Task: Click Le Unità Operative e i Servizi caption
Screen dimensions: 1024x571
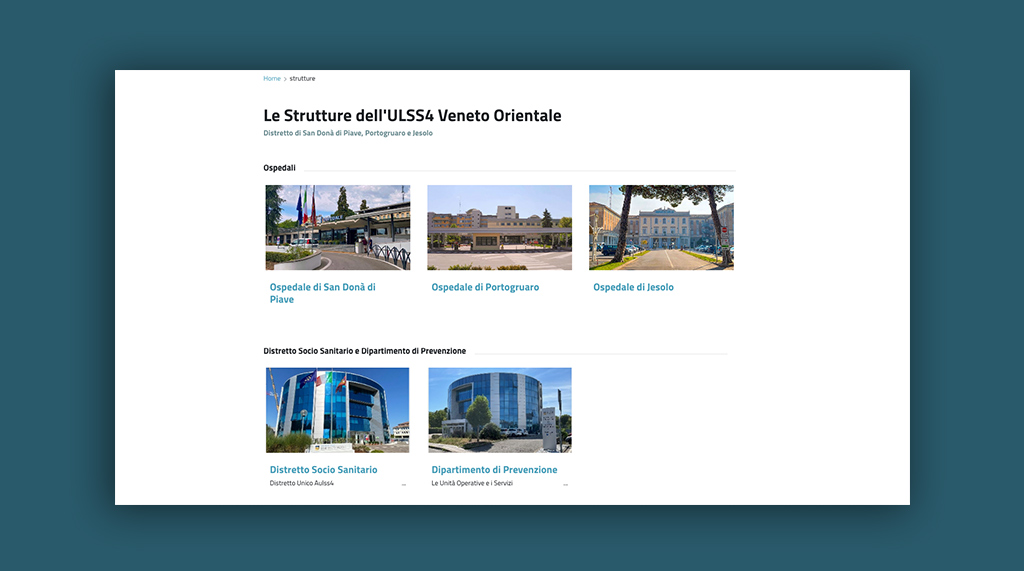Action: click(472, 483)
